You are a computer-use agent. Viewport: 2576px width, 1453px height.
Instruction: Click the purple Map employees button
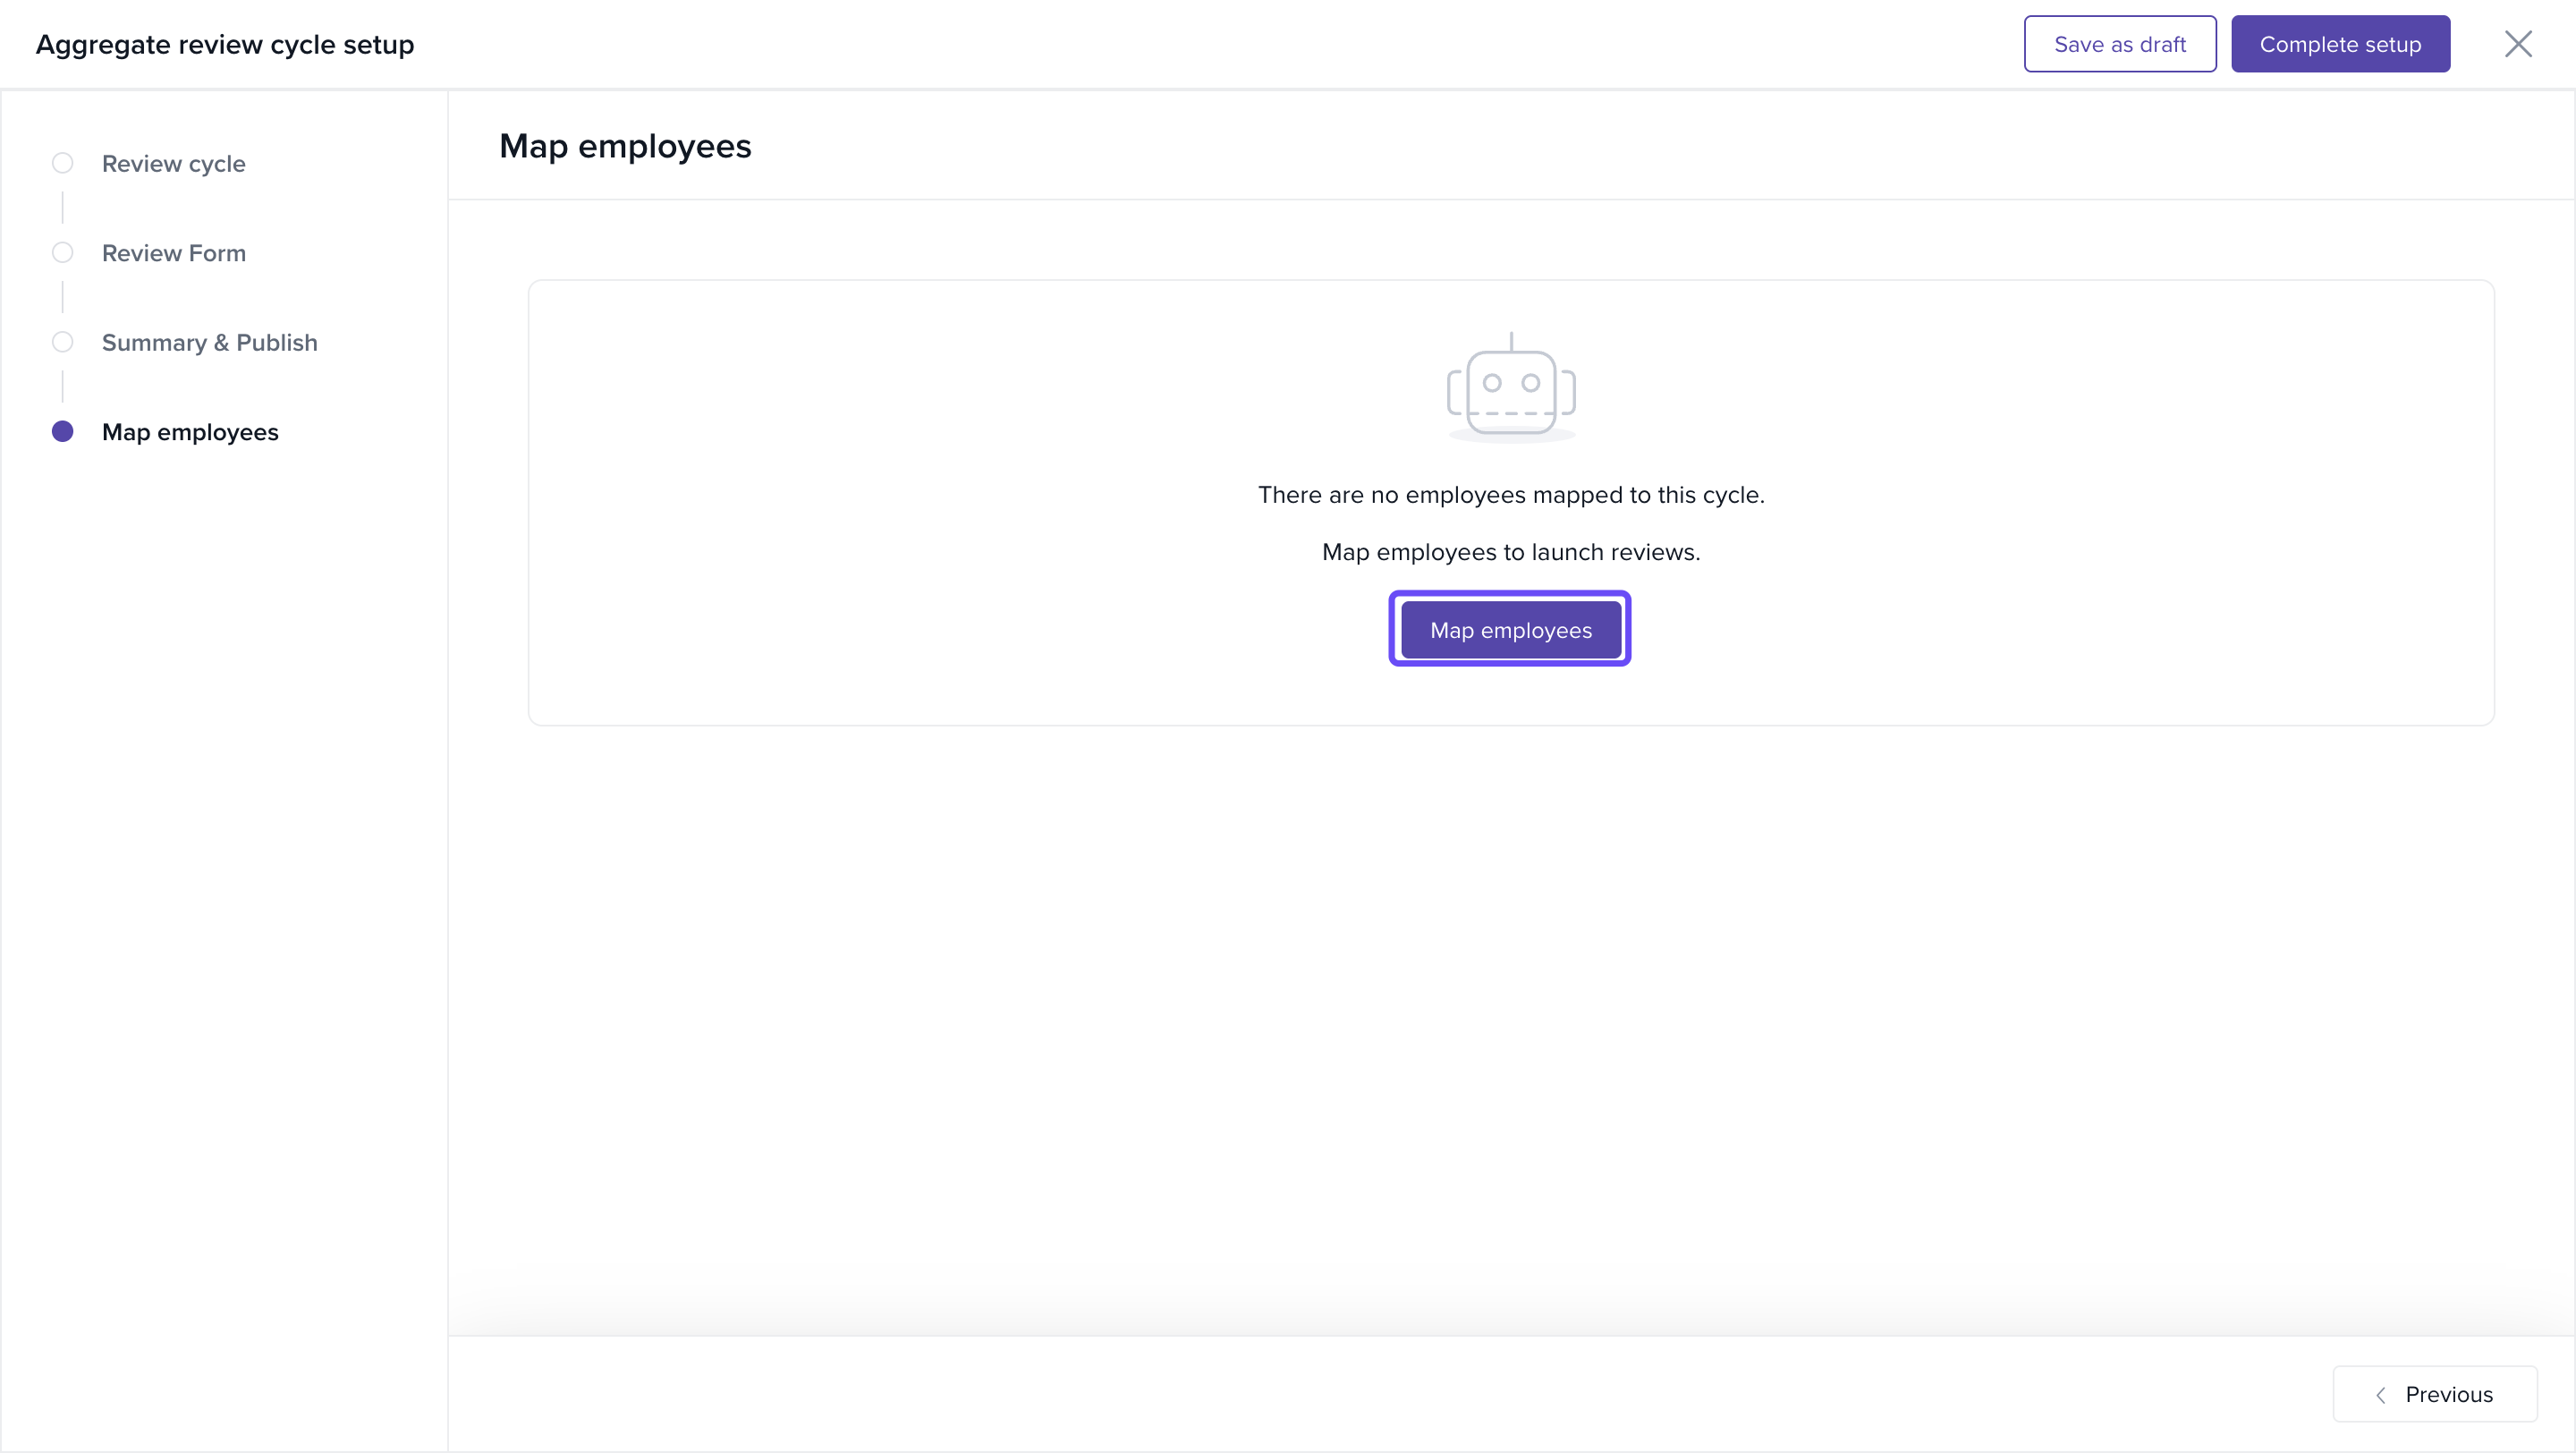point(1510,630)
